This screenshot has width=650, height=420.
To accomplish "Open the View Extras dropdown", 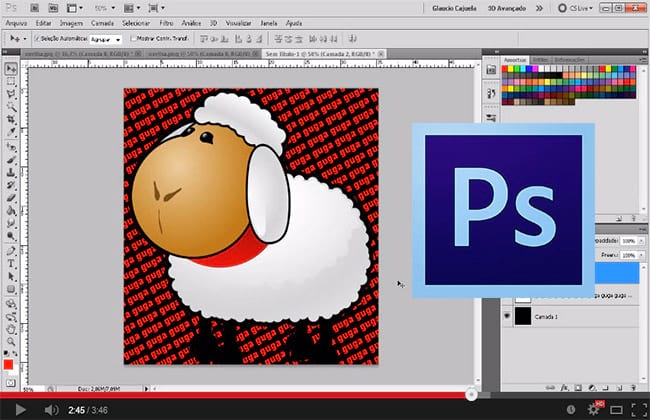I will coord(75,8).
